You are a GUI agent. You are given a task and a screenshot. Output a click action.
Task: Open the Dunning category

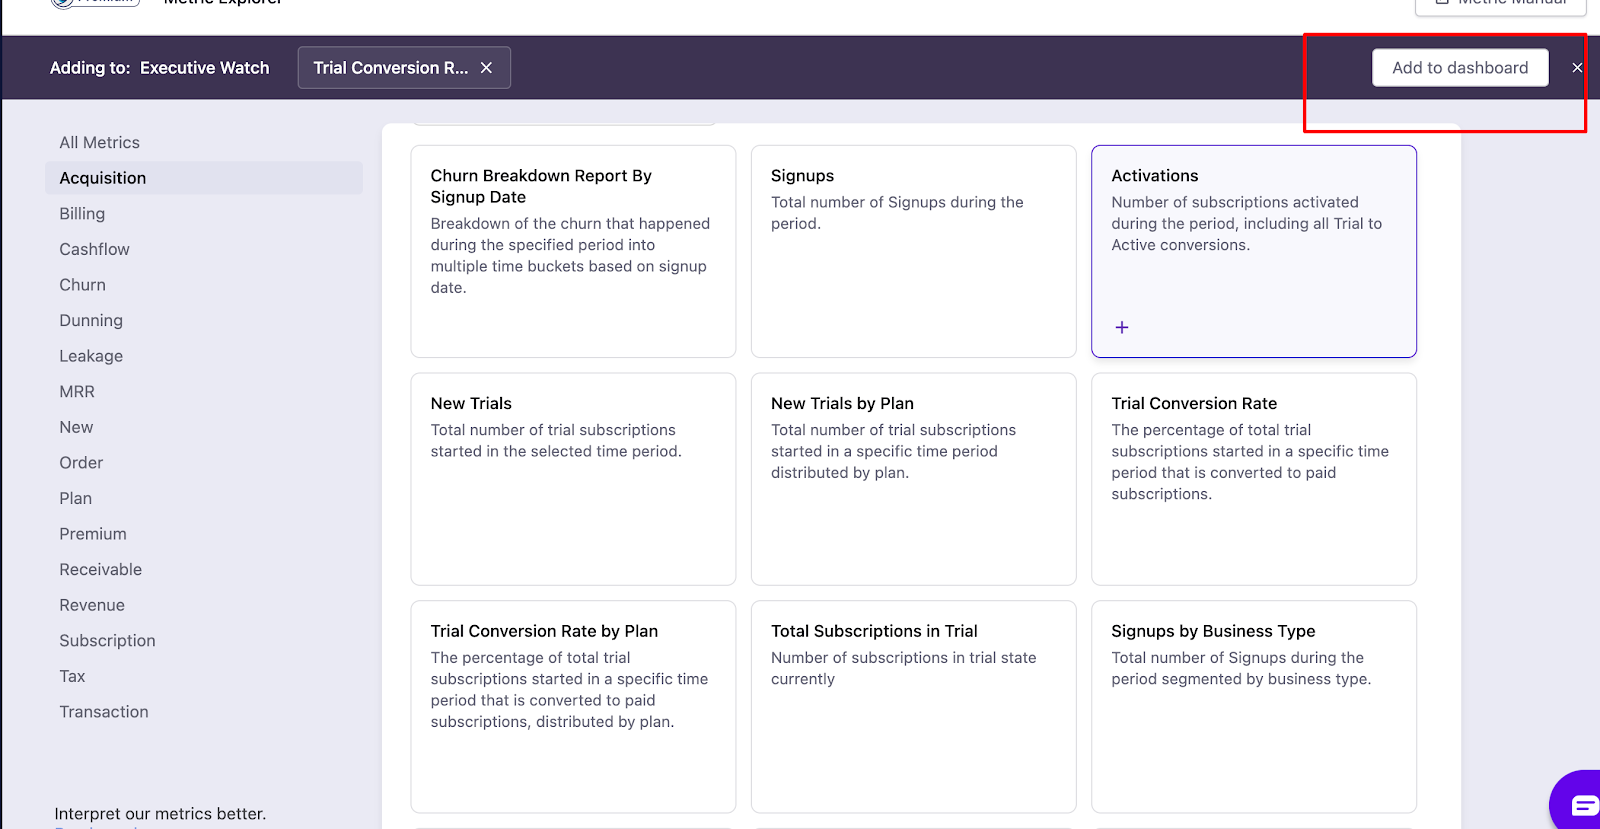click(91, 321)
